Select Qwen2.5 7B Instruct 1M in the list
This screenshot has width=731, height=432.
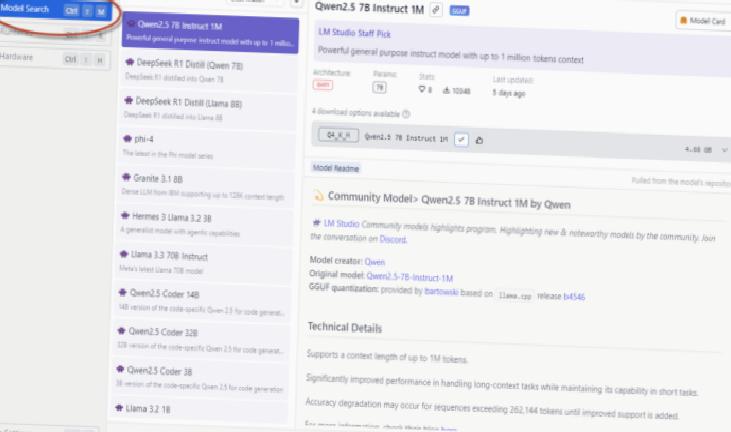210,33
